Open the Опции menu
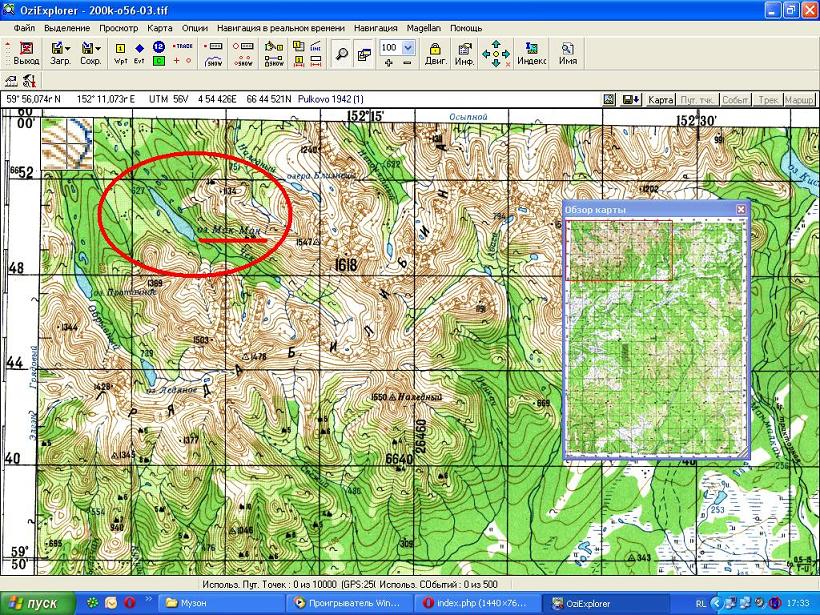This screenshot has height=615, width=820. (x=195, y=28)
